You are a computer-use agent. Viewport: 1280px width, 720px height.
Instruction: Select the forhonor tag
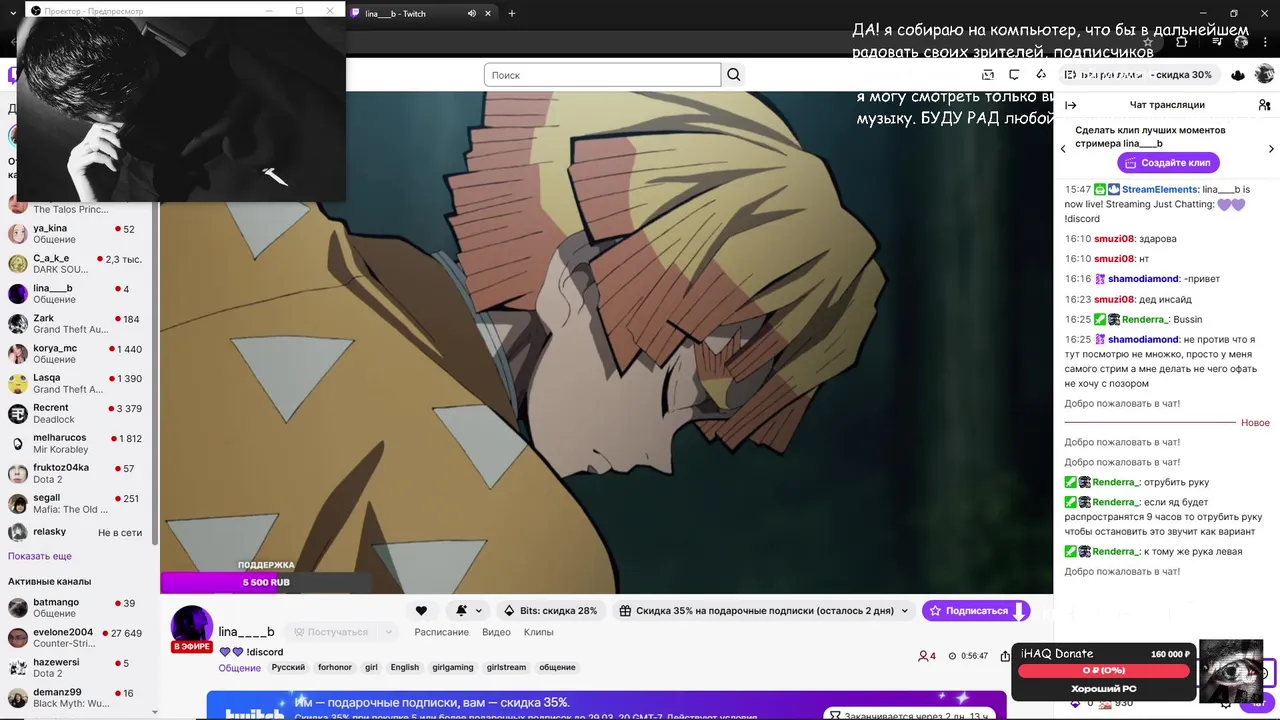(335, 667)
